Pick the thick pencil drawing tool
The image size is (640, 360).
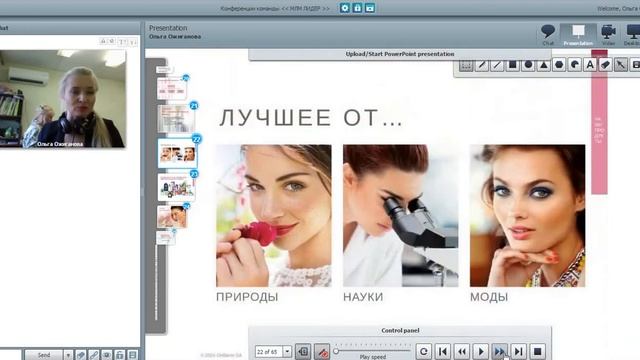click(482, 65)
